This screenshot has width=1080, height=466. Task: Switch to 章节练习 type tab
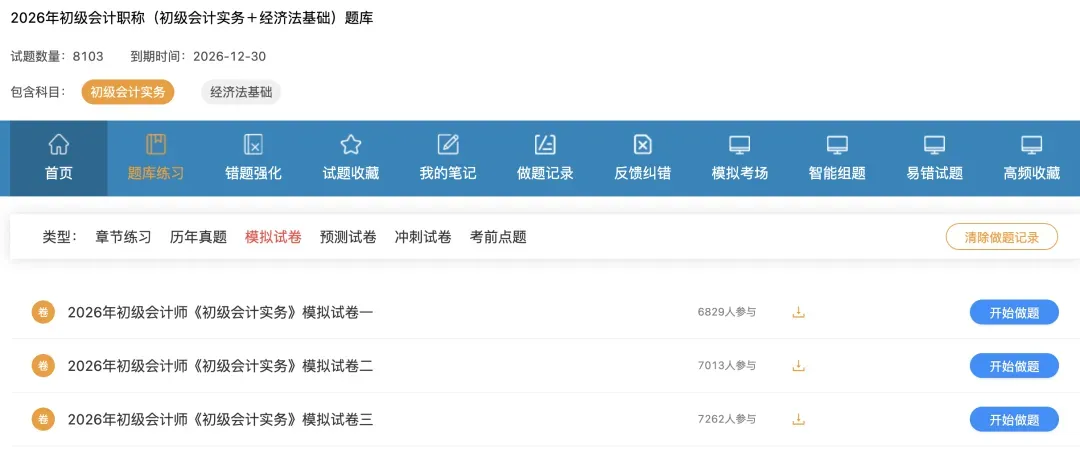pyautogui.click(x=123, y=237)
